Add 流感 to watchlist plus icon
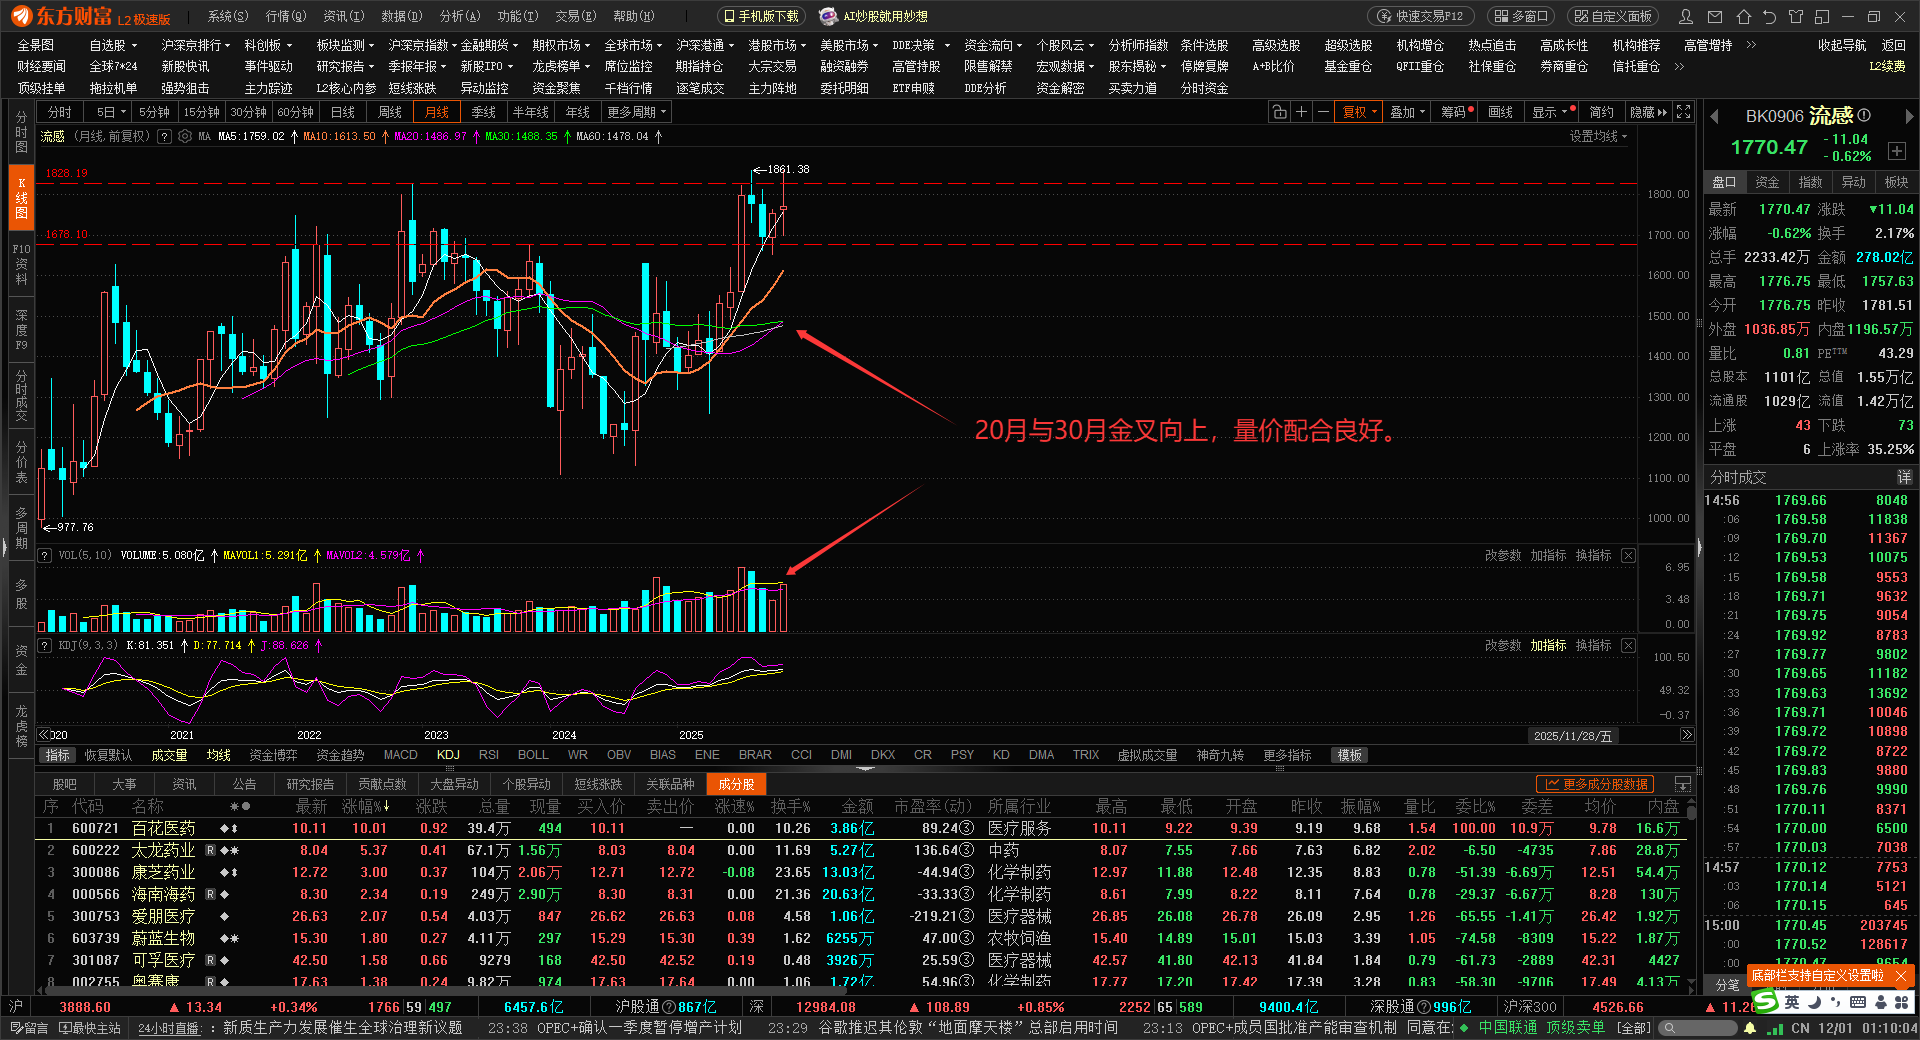The width and height of the screenshot is (1920, 1040). click(1896, 151)
